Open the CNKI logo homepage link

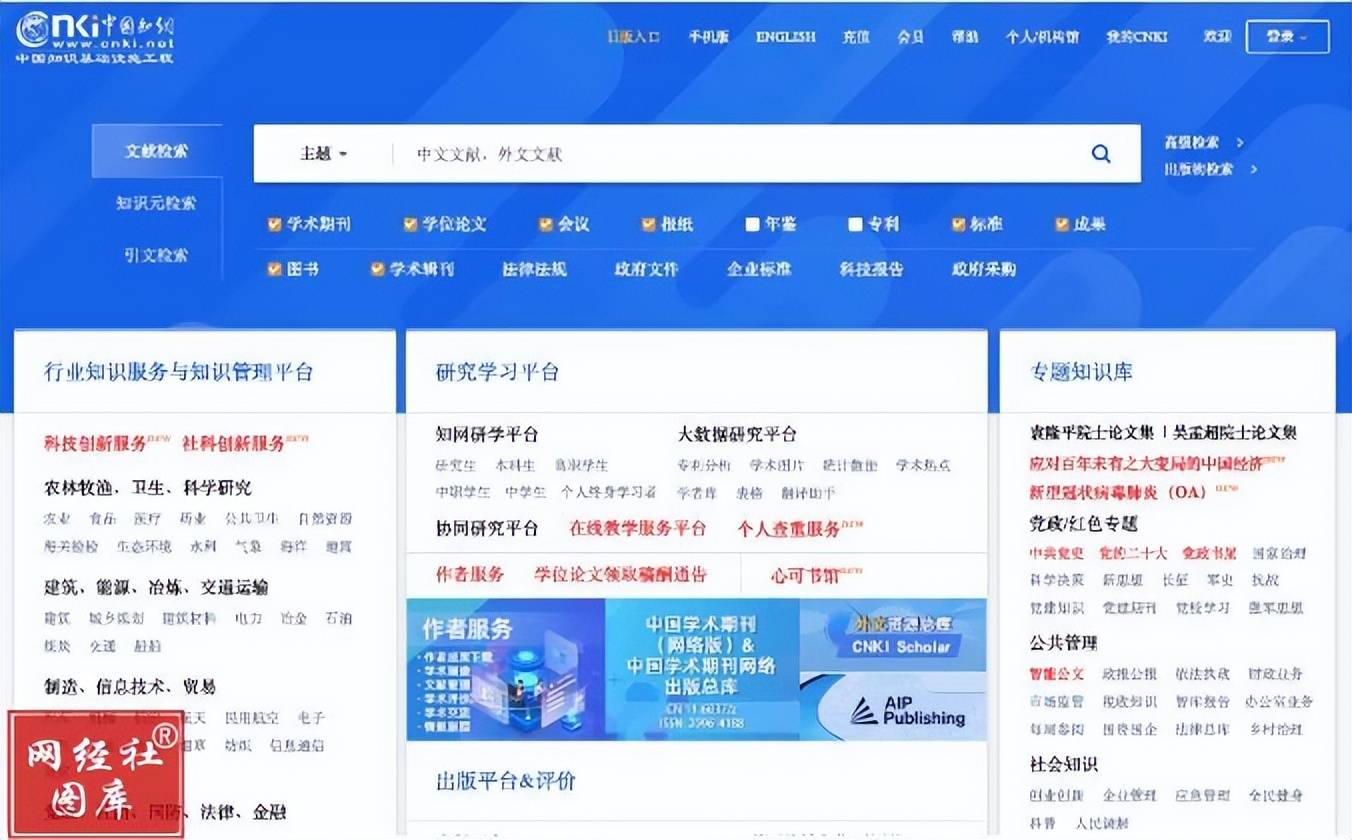click(x=95, y=37)
